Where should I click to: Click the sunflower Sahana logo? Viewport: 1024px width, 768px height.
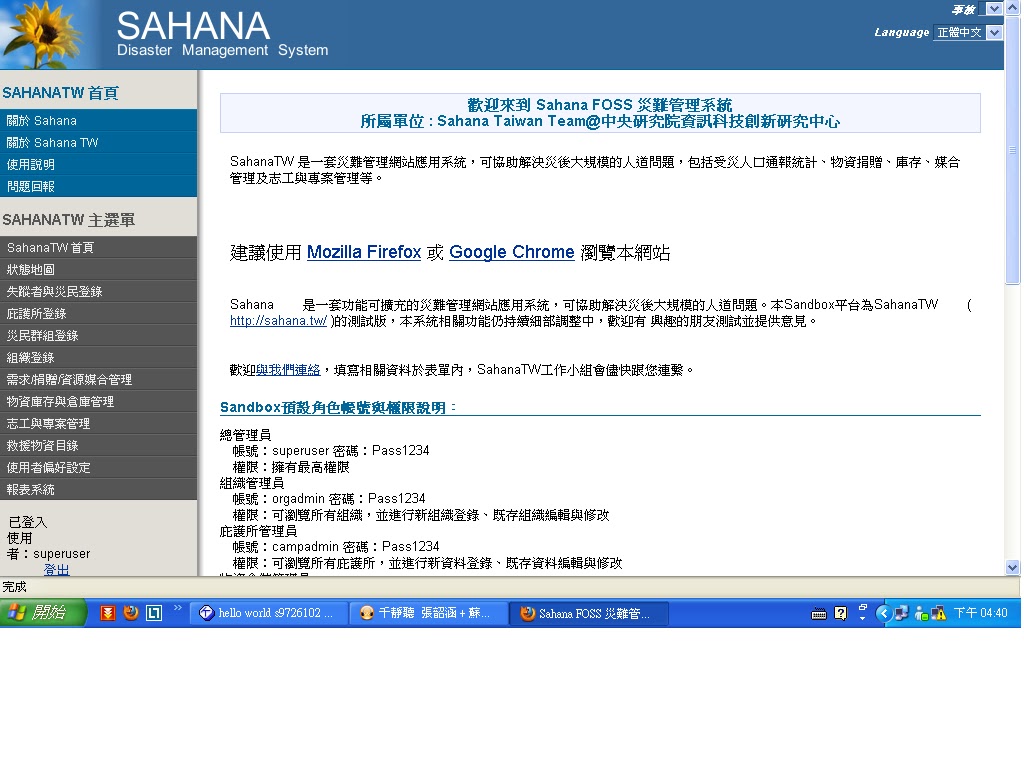tap(44, 34)
